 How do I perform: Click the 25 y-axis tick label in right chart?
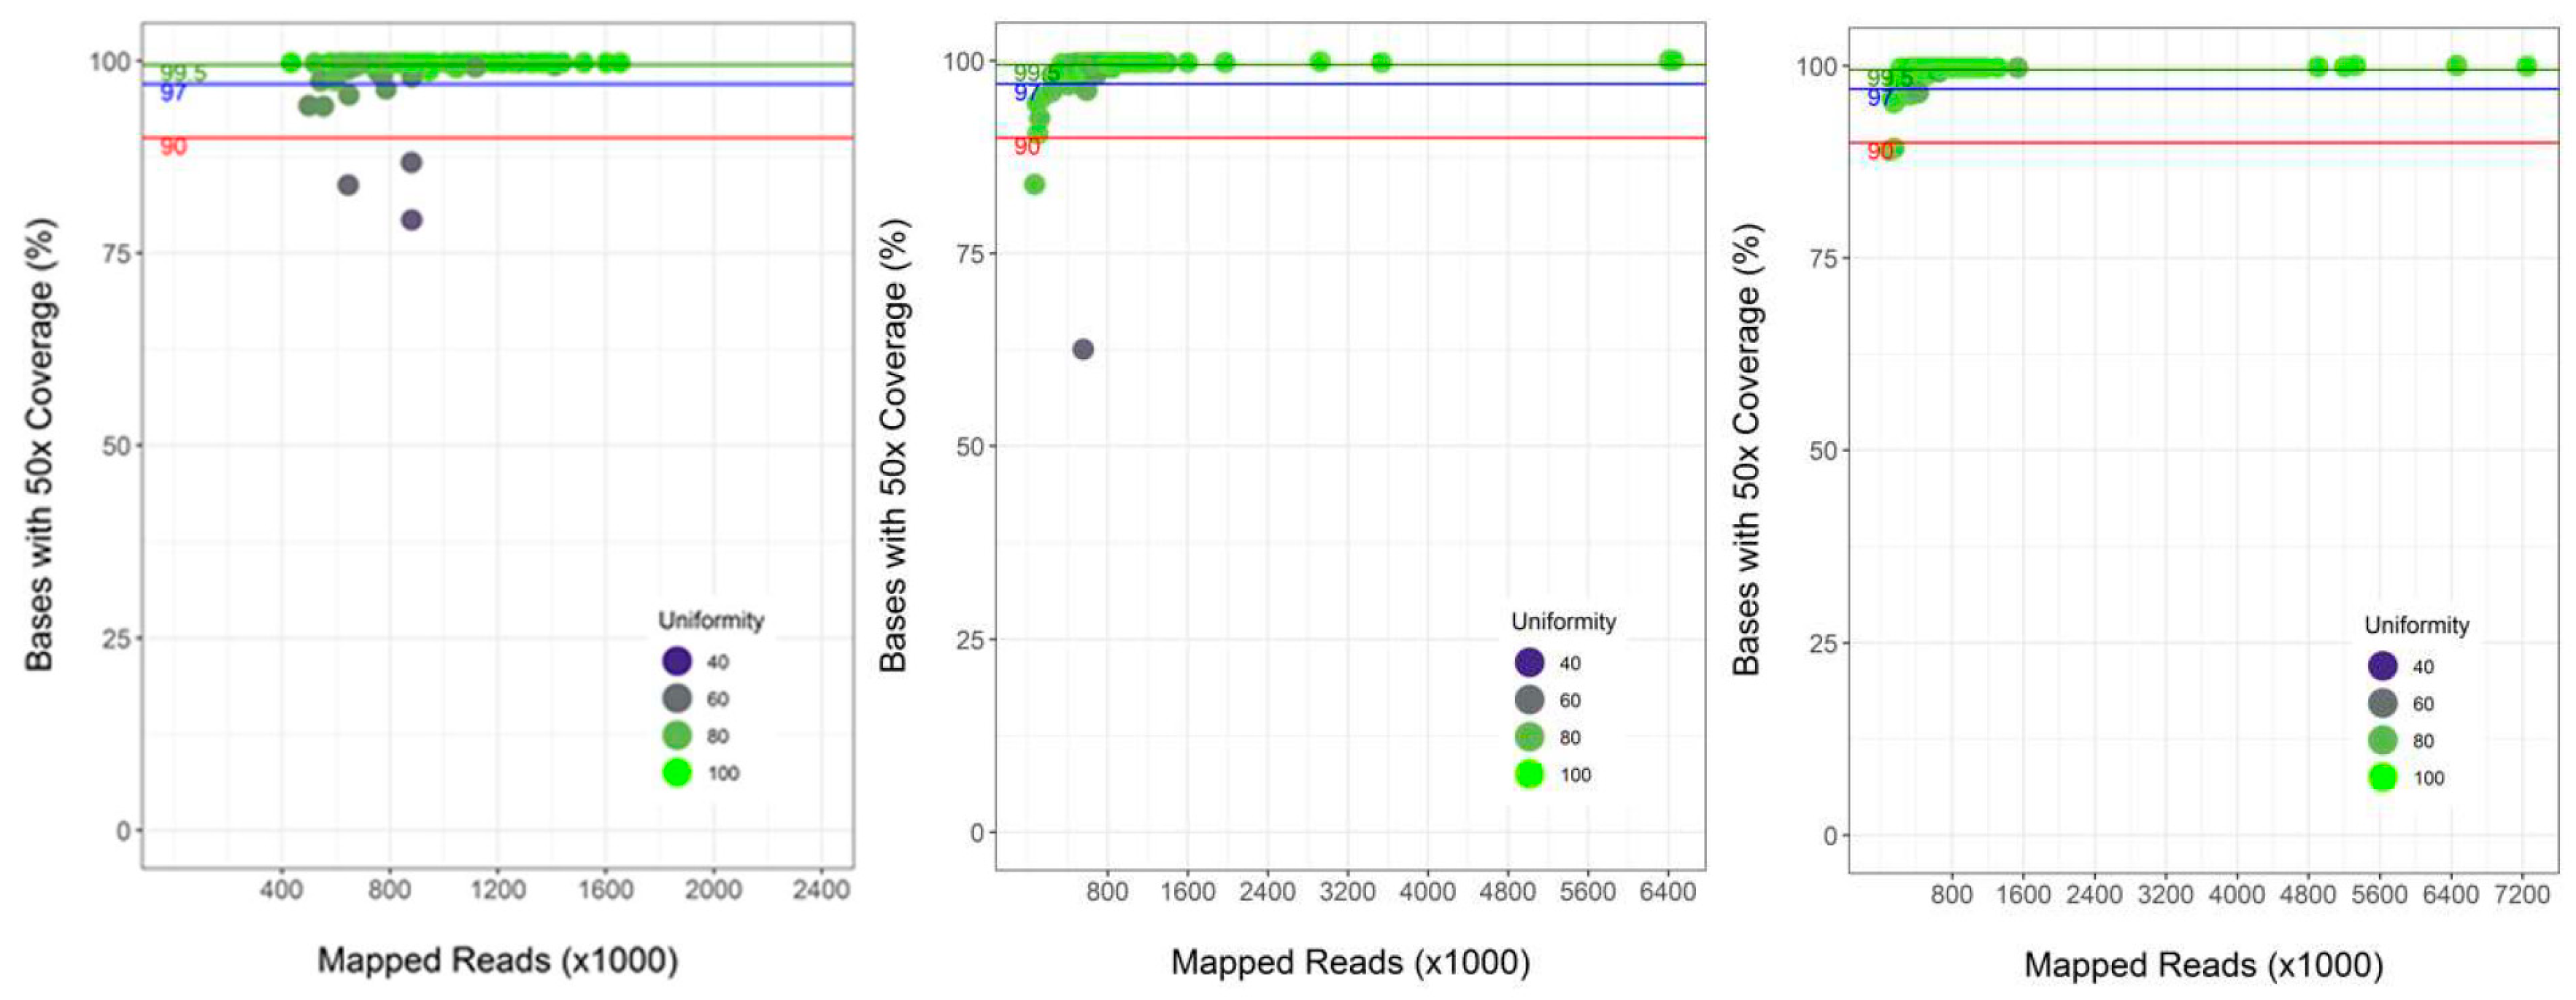tap(1823, 643)
